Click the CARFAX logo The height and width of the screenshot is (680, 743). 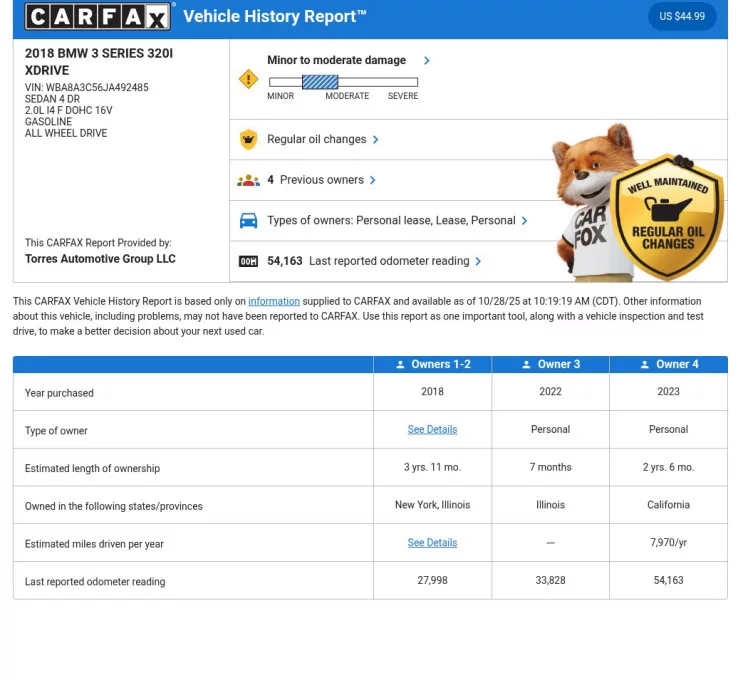click(98, 17)
